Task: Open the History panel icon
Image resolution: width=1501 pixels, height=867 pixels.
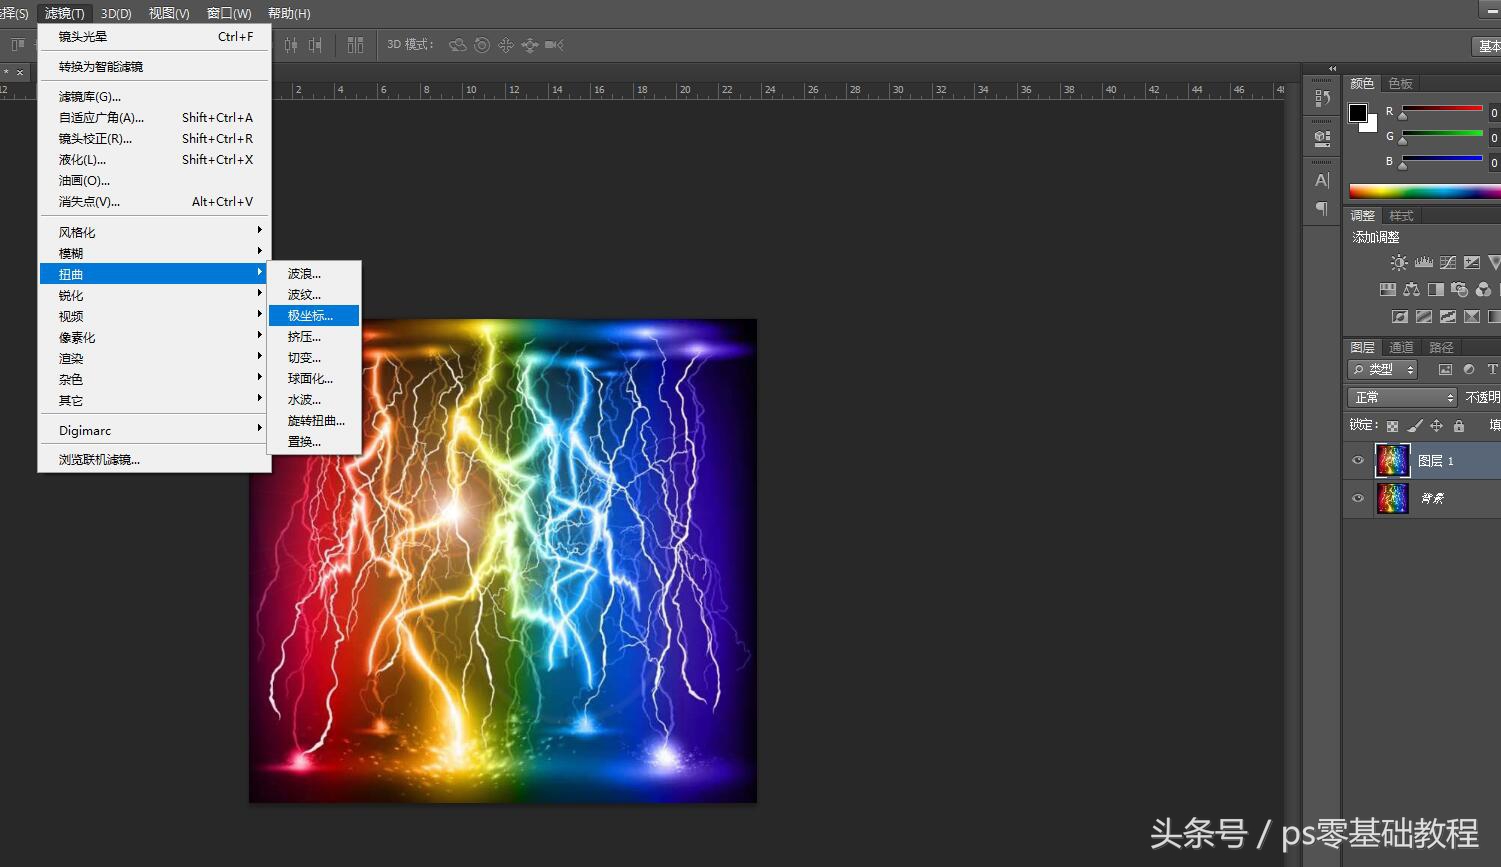Action: pos(1322,98)
